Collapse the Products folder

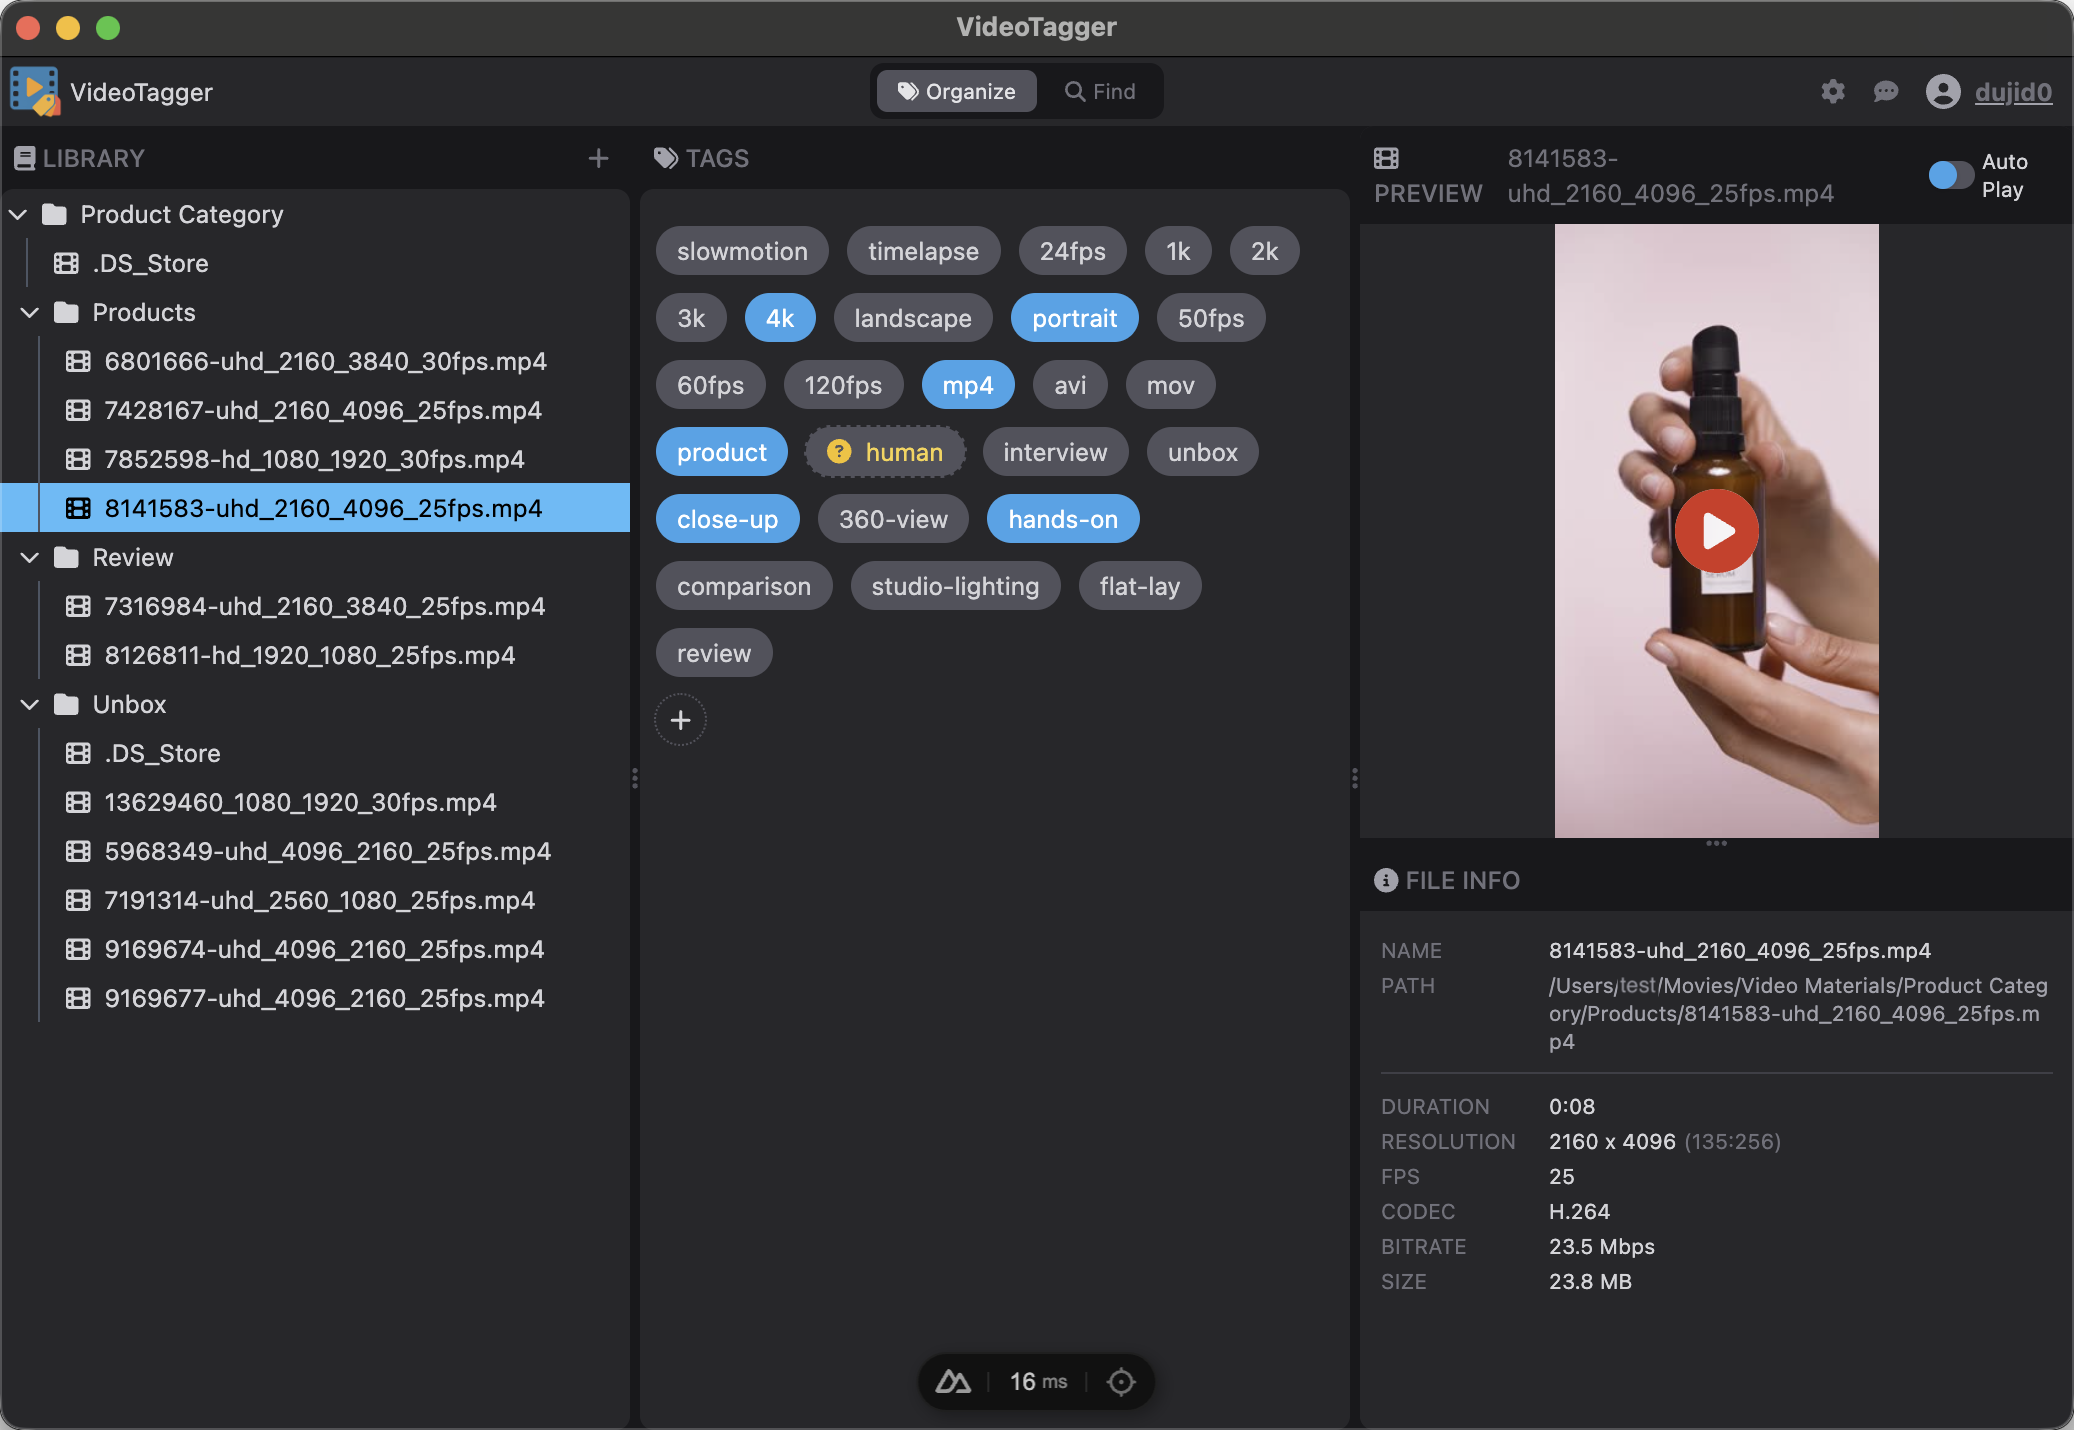tap(29, 312)
